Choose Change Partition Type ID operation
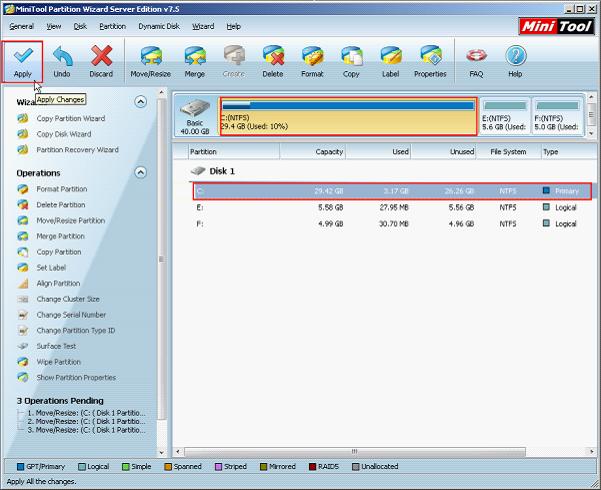 pyautogui.click(x=76, y=331)
